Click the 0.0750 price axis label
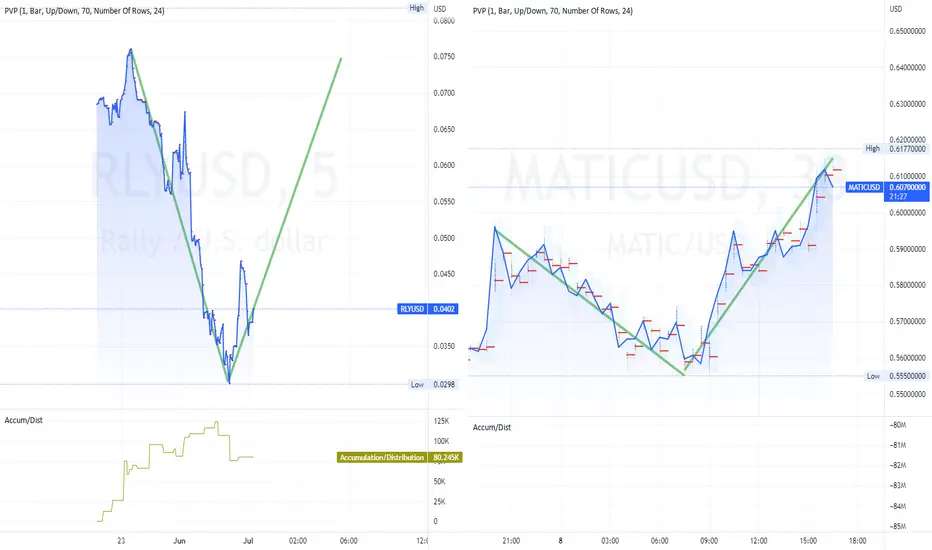This screenshot has height=550, width=932. 444,56
